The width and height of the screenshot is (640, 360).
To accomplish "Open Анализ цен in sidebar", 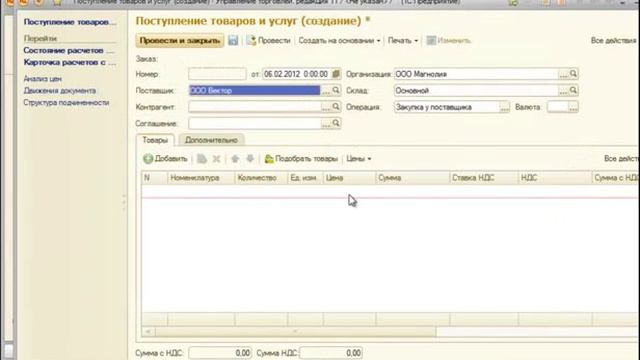I will click(x=42, y=79).
